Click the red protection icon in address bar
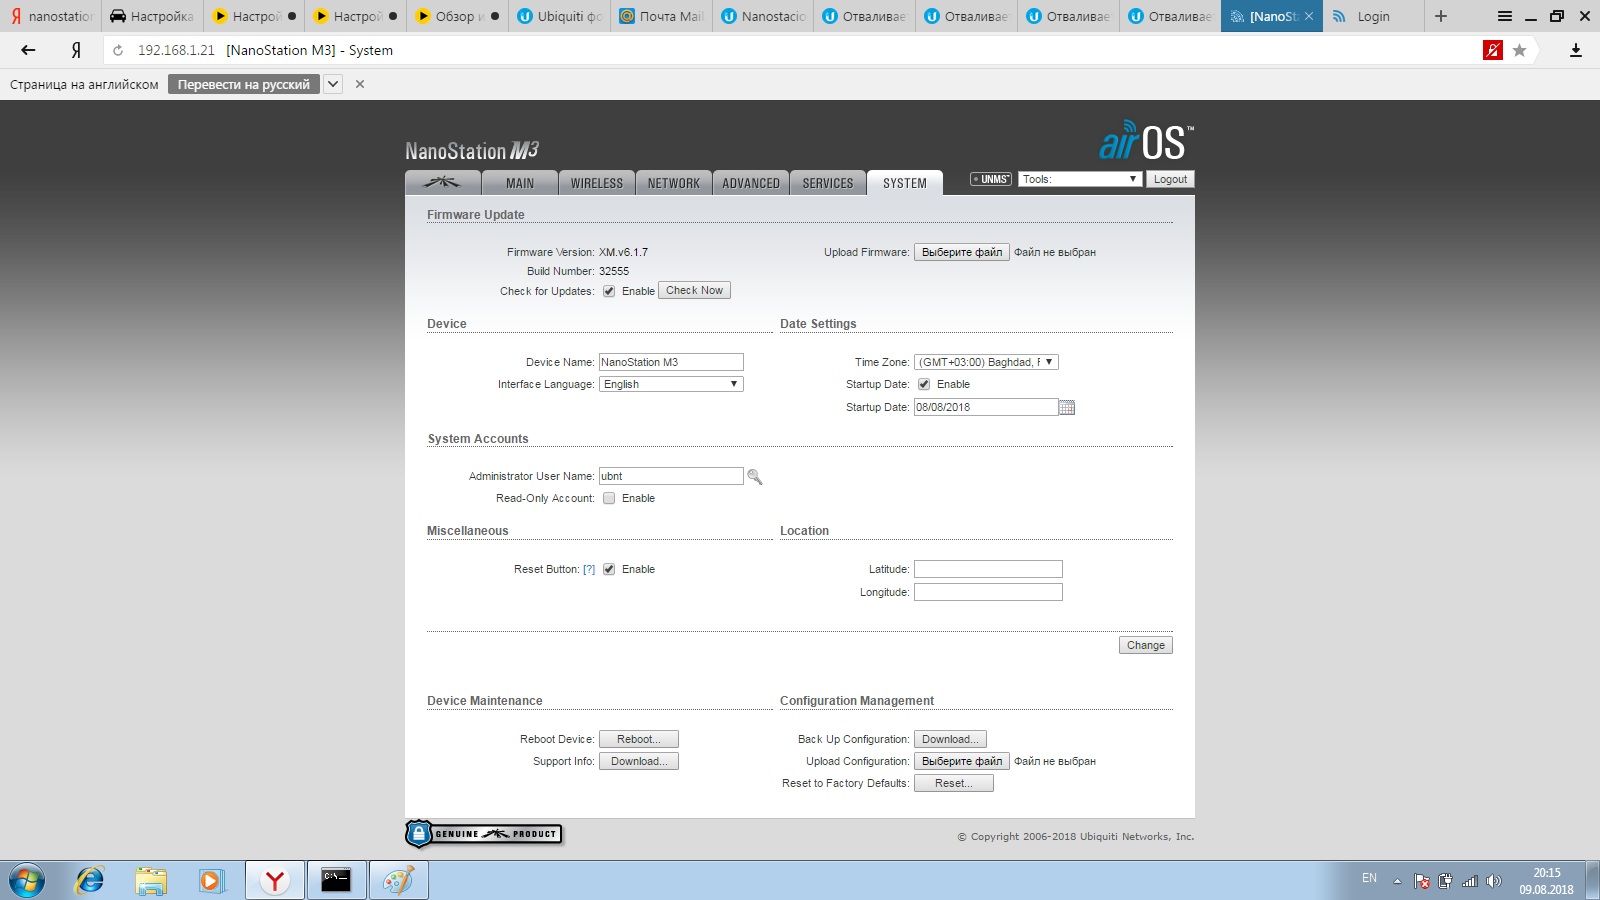The height and width of the screenshot is (900, 1600). (x=1493, y=50)
